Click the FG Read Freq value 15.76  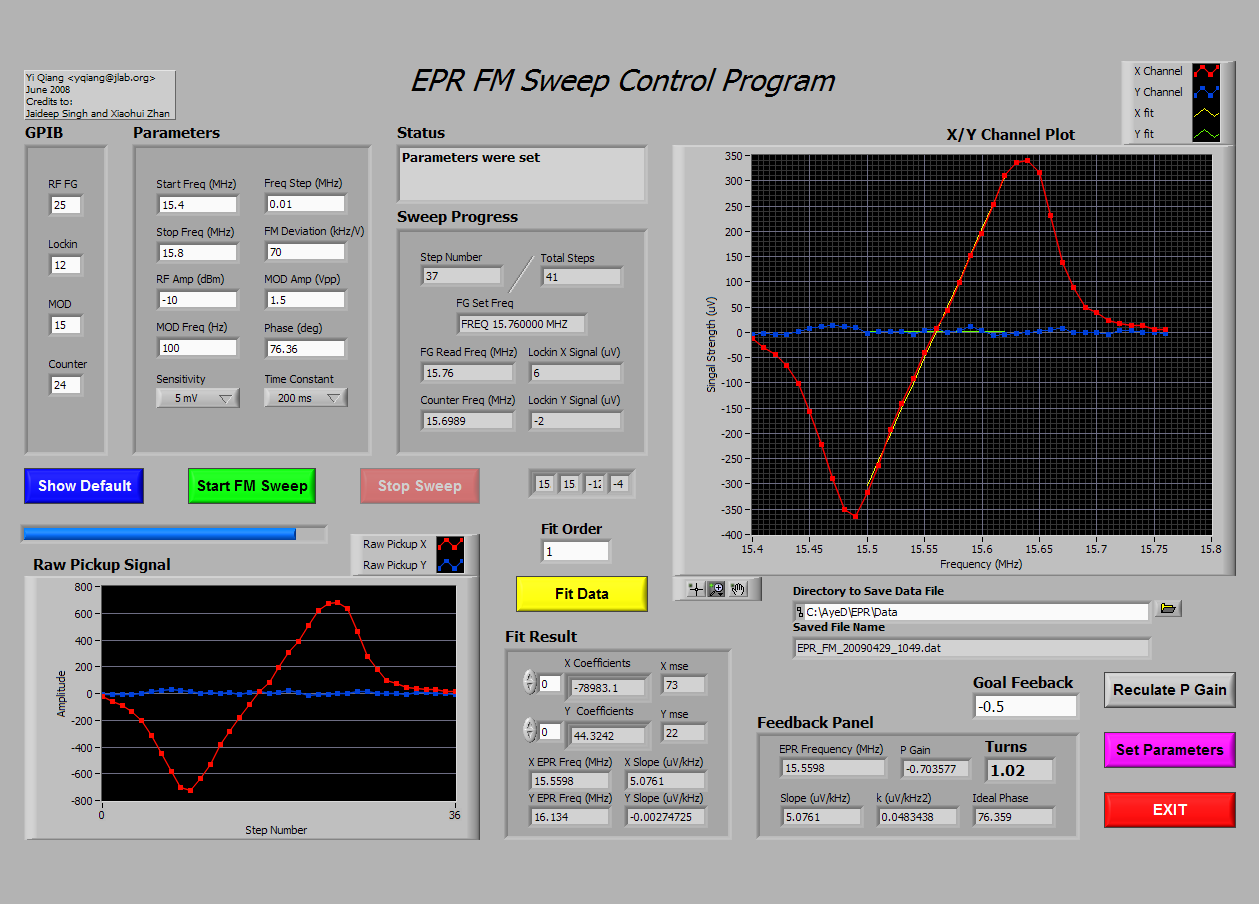[x=467, y=373]
